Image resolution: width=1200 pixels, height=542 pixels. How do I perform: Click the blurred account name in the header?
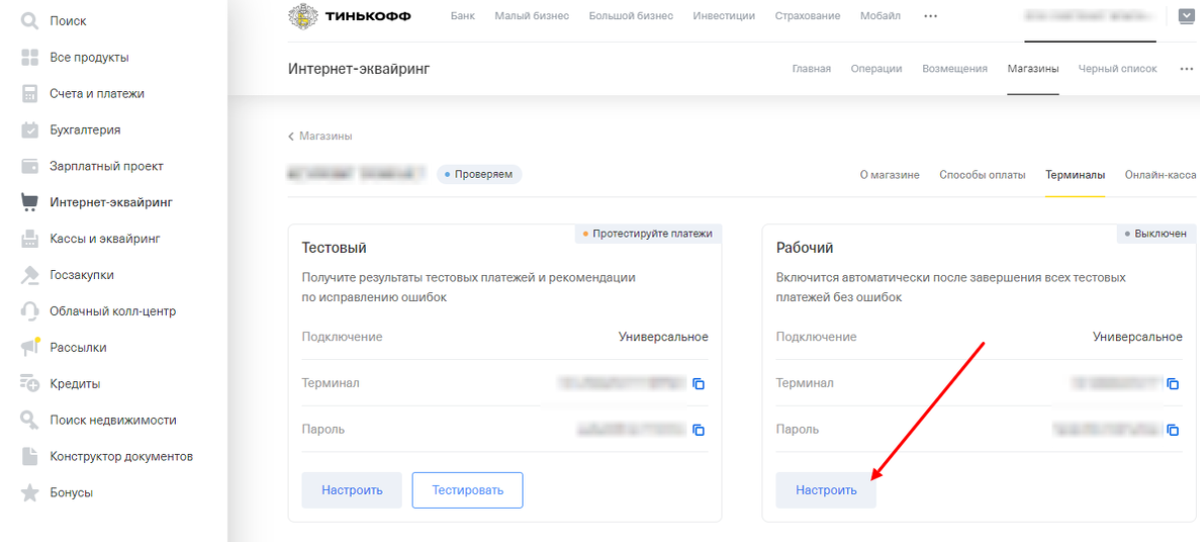click(x=1089, y=17)
